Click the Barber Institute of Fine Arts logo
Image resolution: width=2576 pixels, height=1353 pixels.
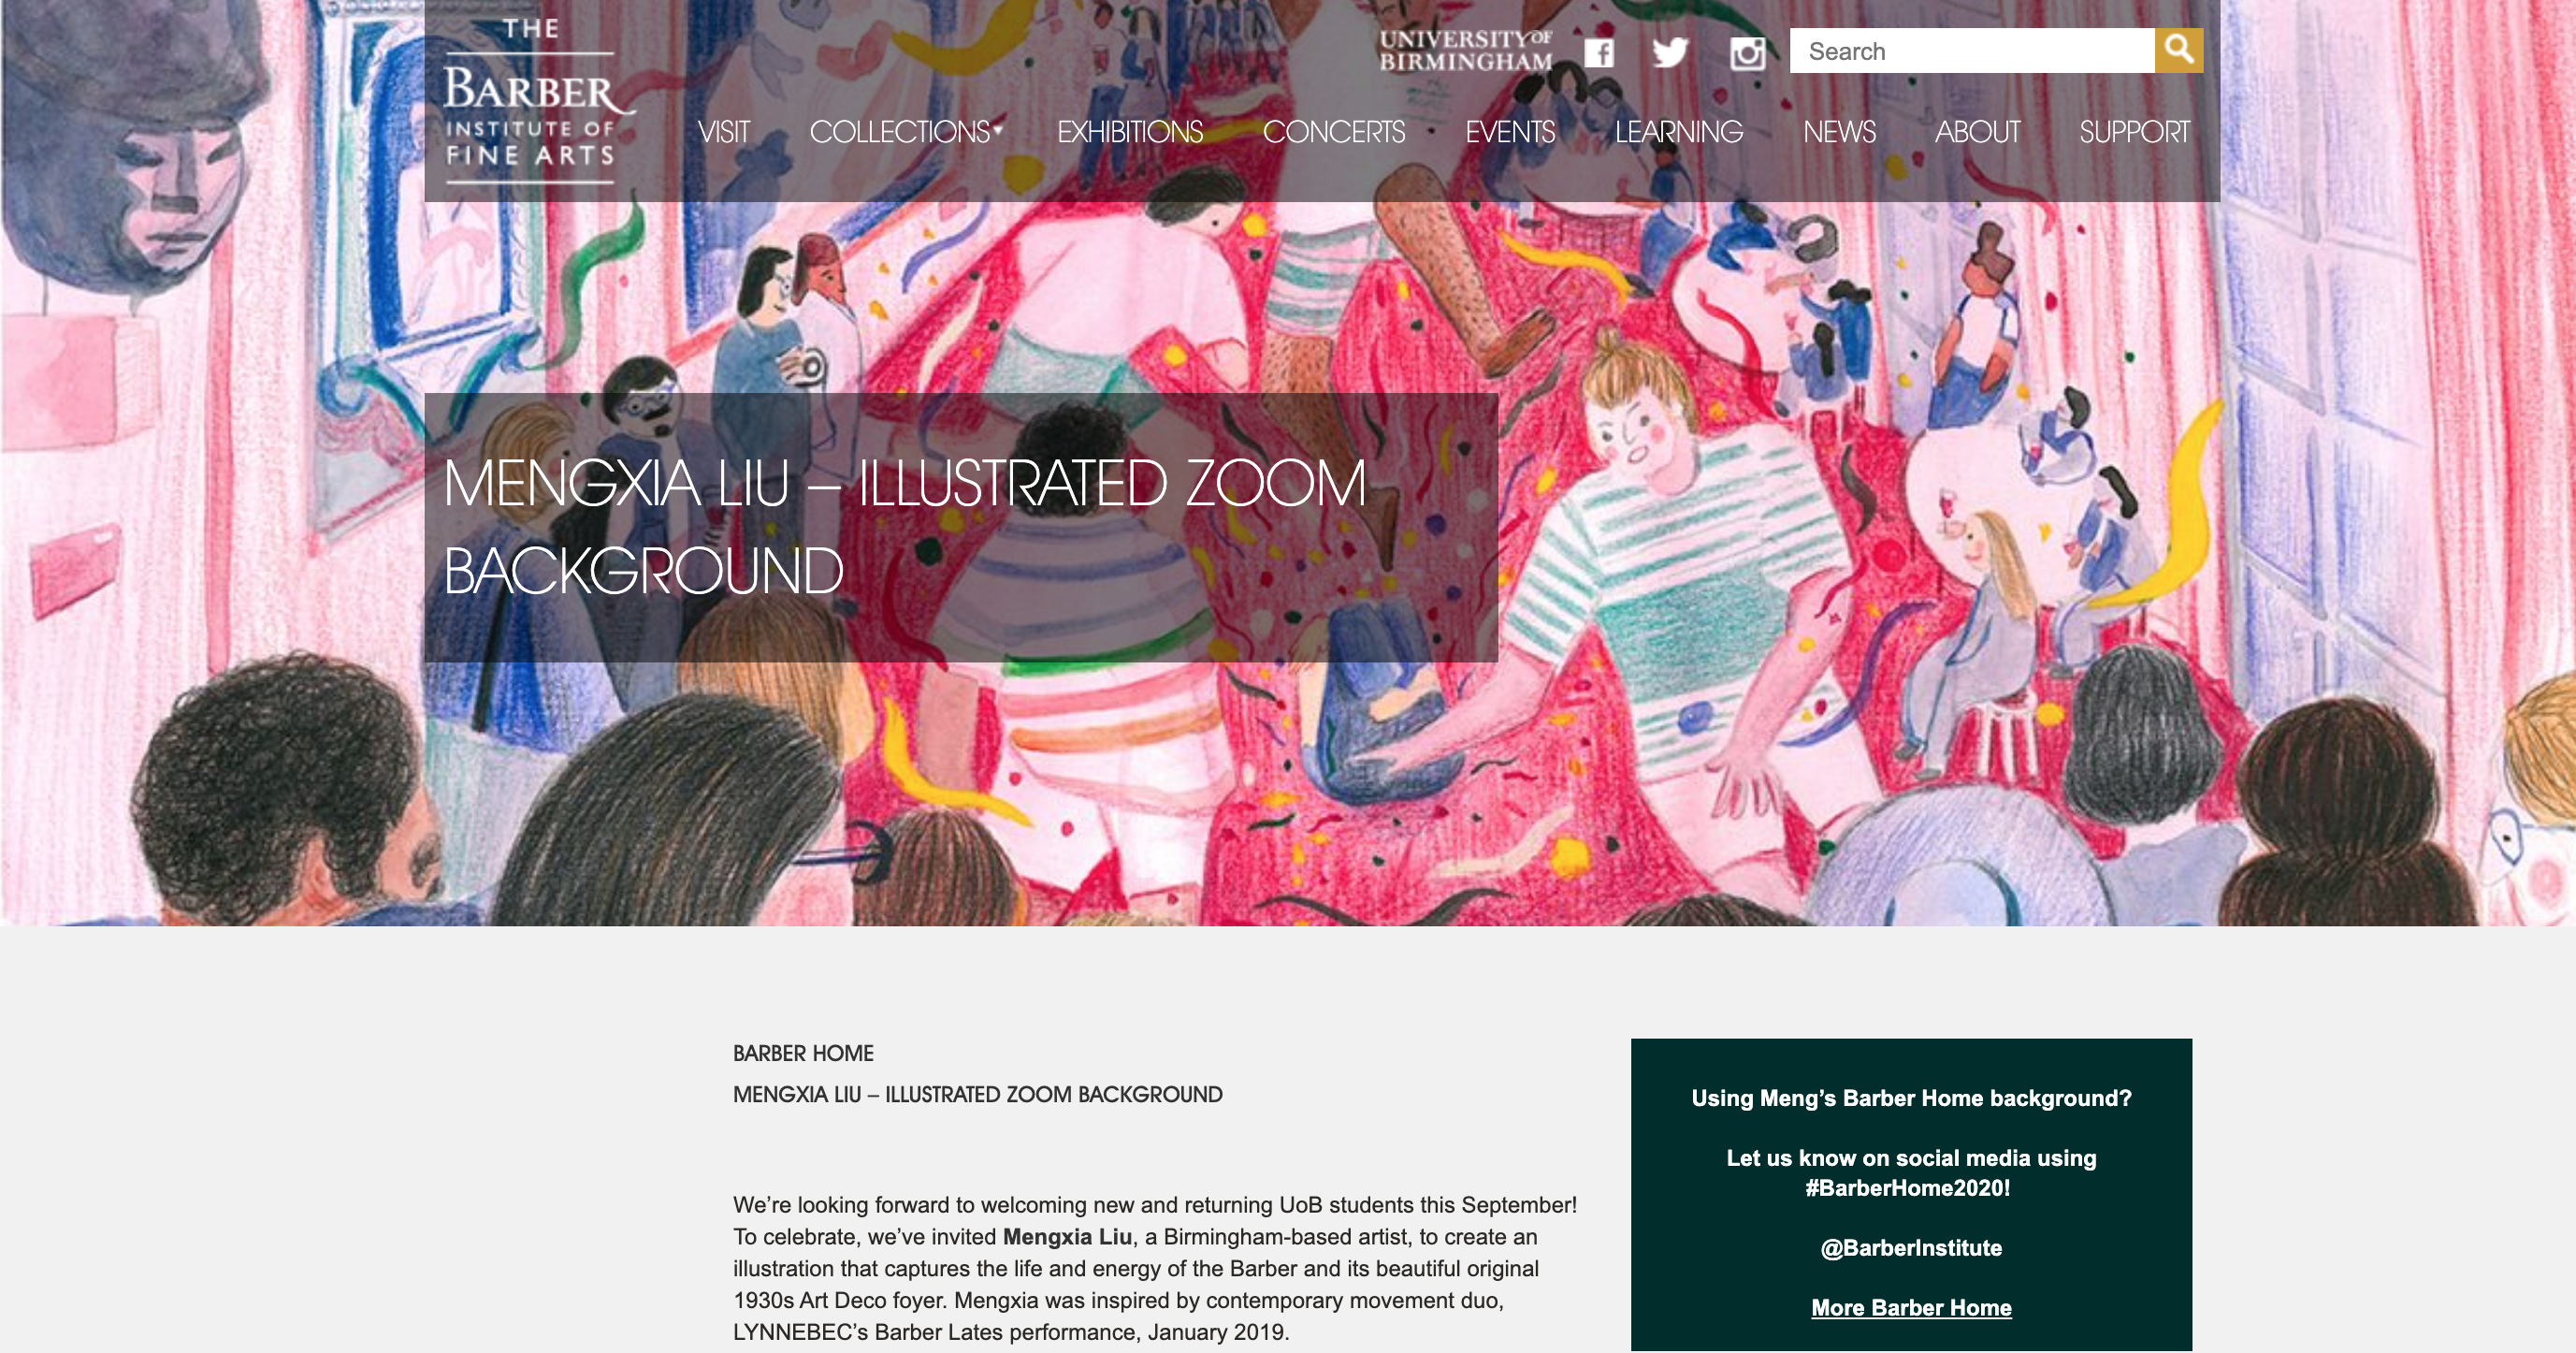[x=533, y=100]
